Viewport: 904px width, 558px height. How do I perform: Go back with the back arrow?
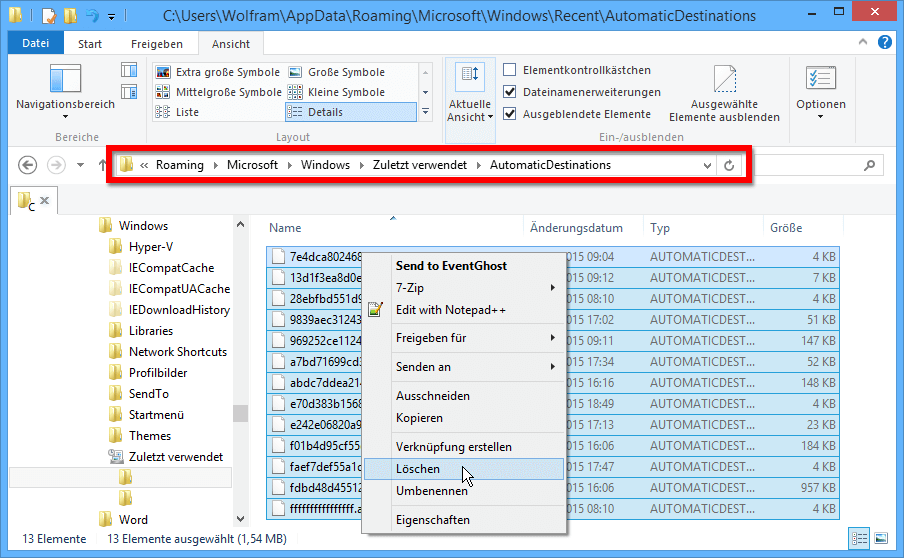[x=28, y=165]
